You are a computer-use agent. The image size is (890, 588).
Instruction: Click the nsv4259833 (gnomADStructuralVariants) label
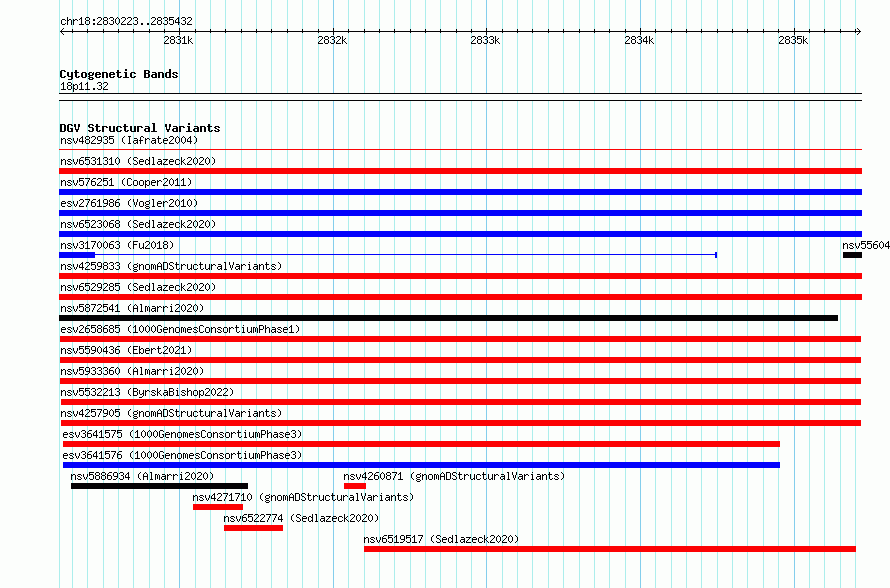(171, 266)
